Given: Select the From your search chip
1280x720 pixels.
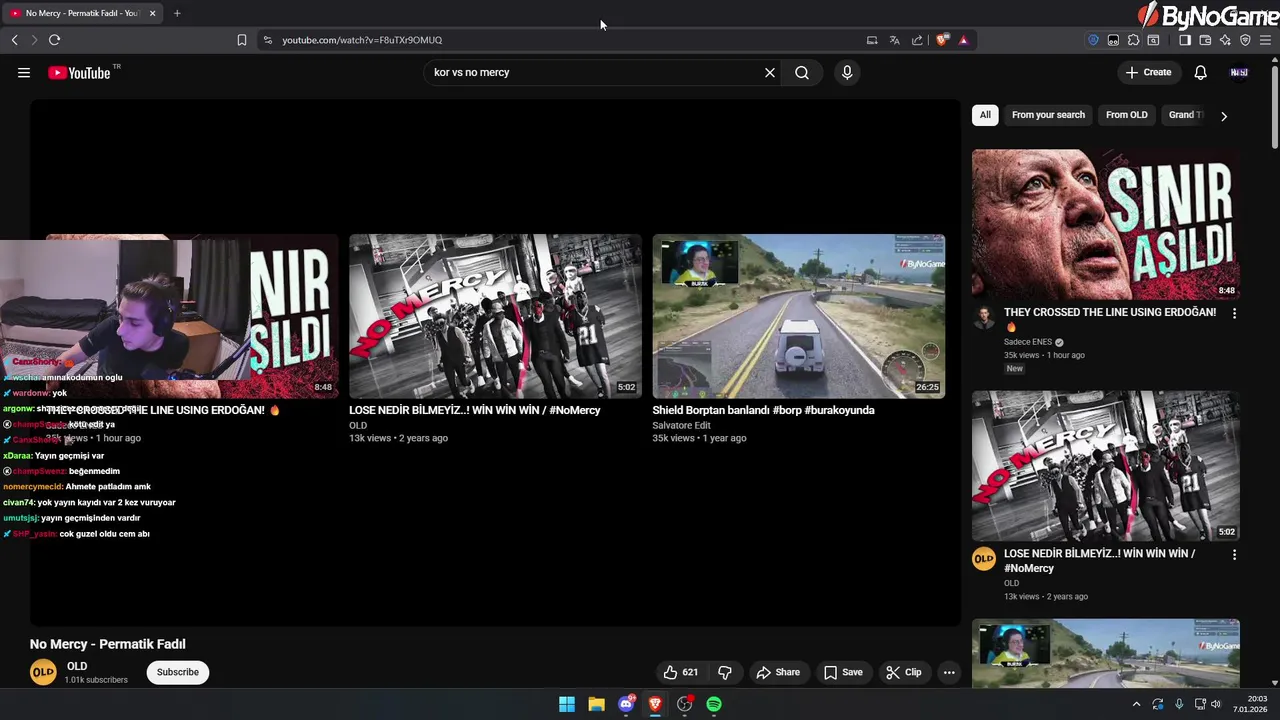Looking at the screenshot, I should 1048,115.
